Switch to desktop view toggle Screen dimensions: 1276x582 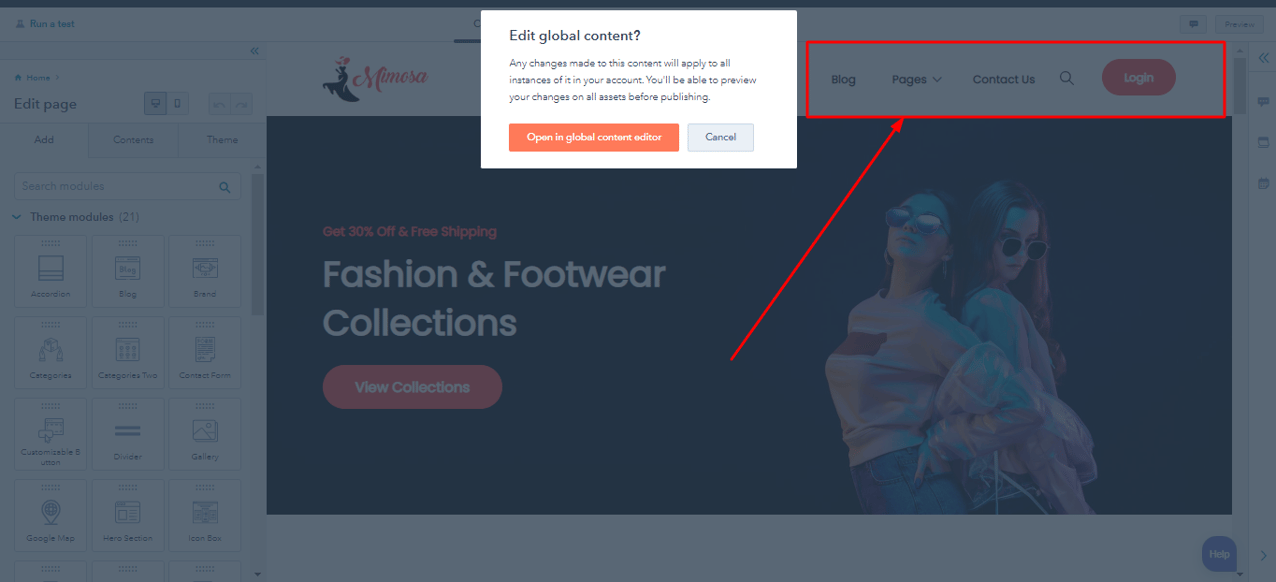(x=155, y=103)
